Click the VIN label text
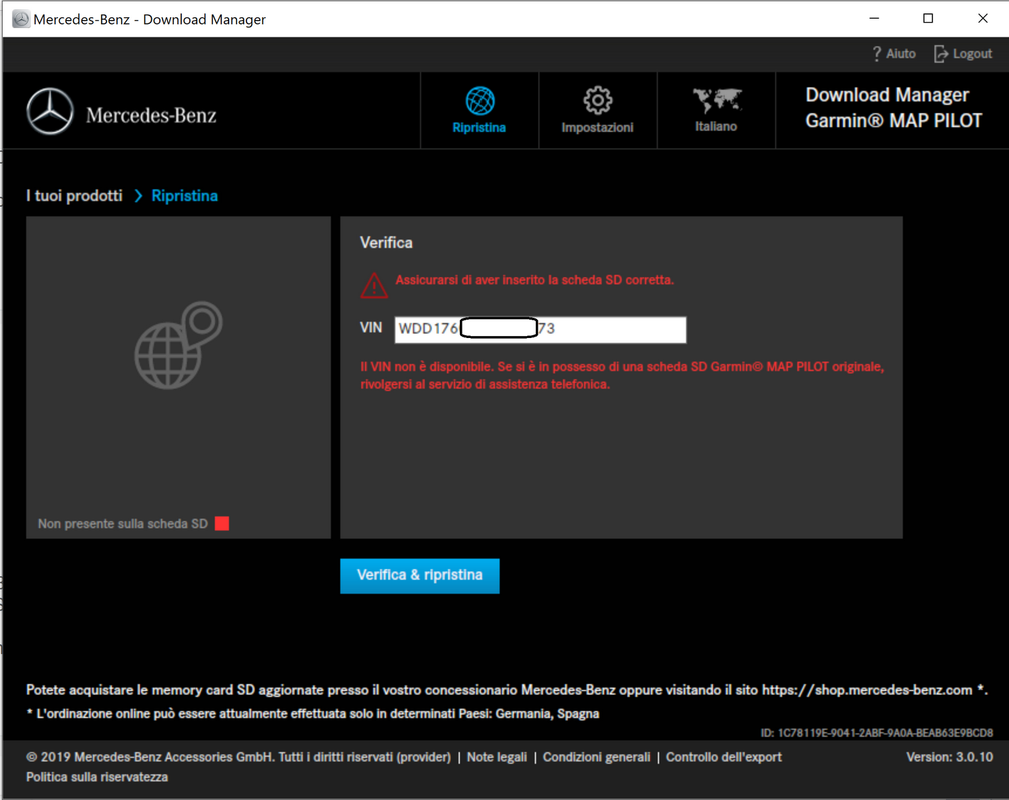Viewport: 1009px width, 800px height. point(371,328)
